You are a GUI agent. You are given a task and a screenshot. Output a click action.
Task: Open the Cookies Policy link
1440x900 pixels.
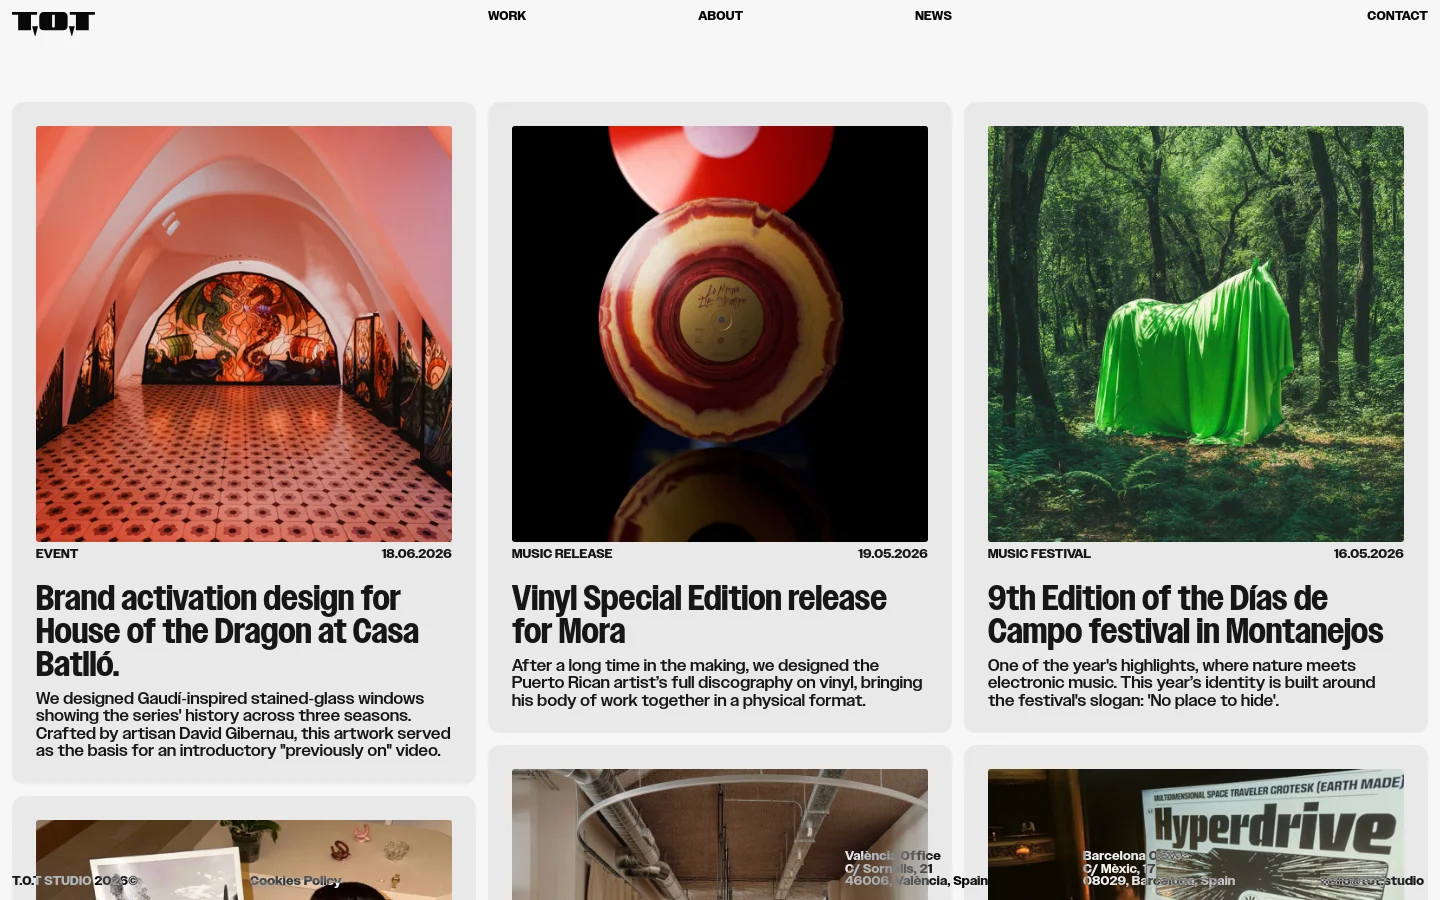coord(295,880)
